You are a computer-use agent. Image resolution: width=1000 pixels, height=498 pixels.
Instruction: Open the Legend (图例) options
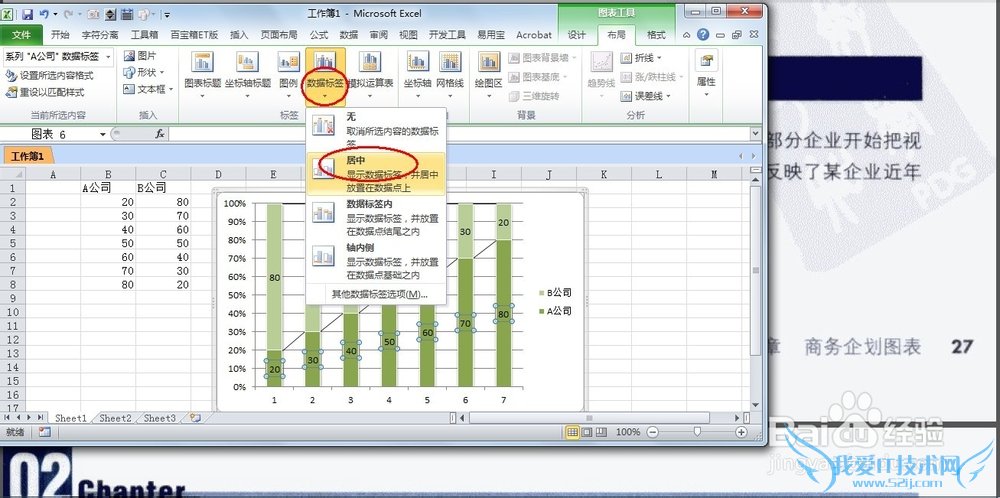point(289,69)
